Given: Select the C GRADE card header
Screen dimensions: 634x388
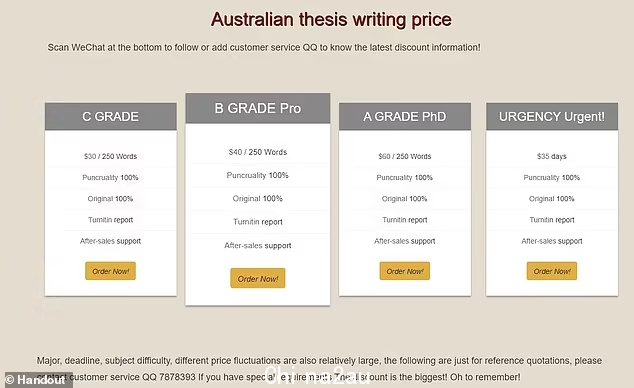Looking at the screenshot, I should (x=110, y=116).
